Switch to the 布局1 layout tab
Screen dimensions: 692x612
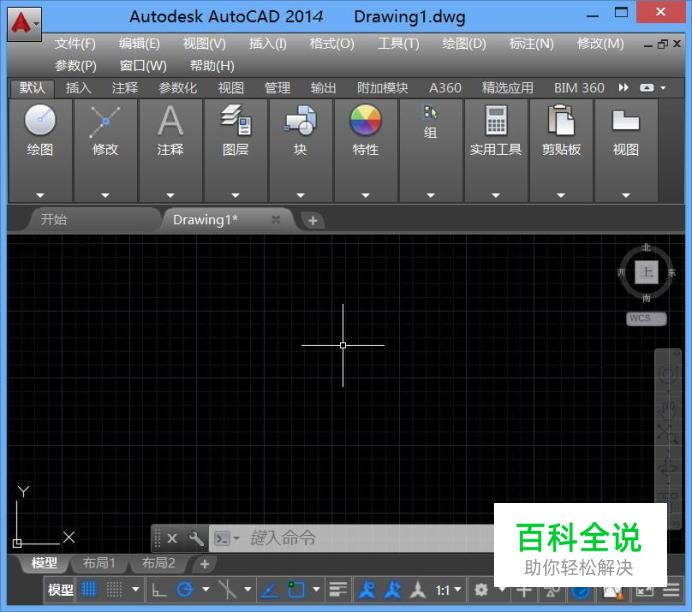(99, 563)
